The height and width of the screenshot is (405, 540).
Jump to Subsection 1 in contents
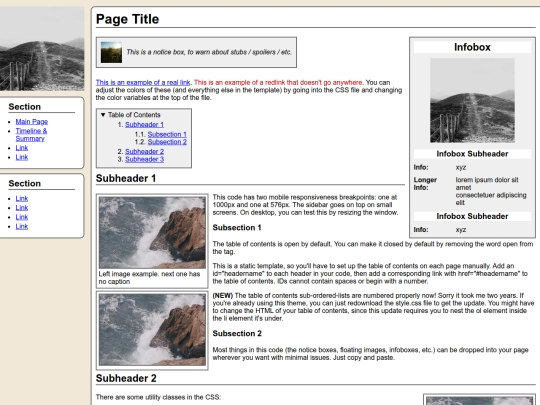coord(167,134)
